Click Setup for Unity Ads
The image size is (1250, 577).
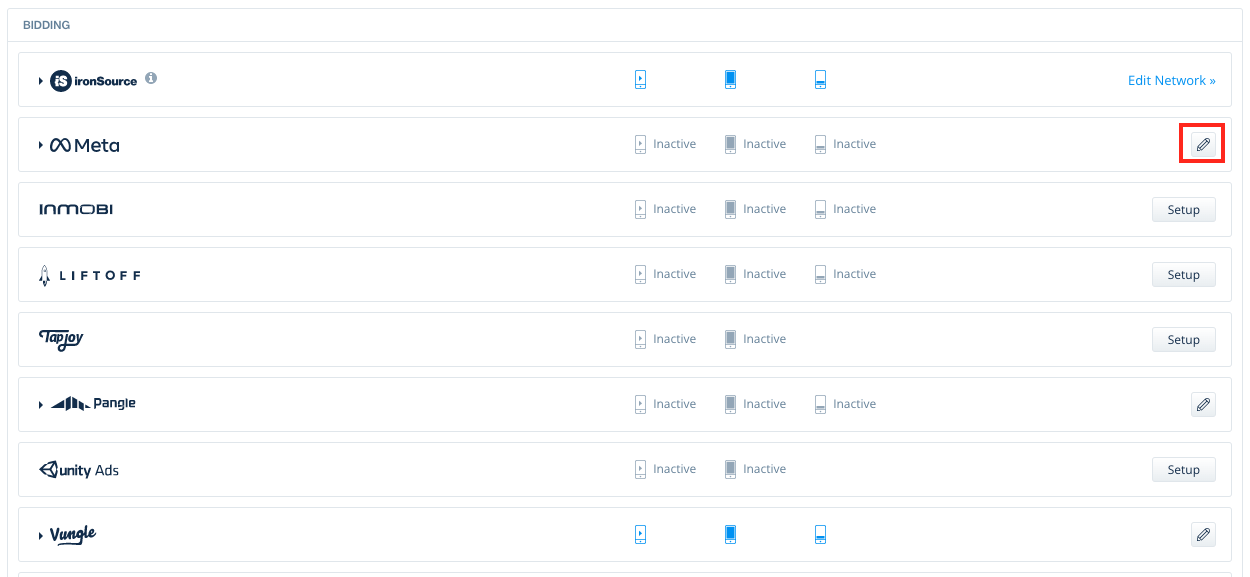1183,469
